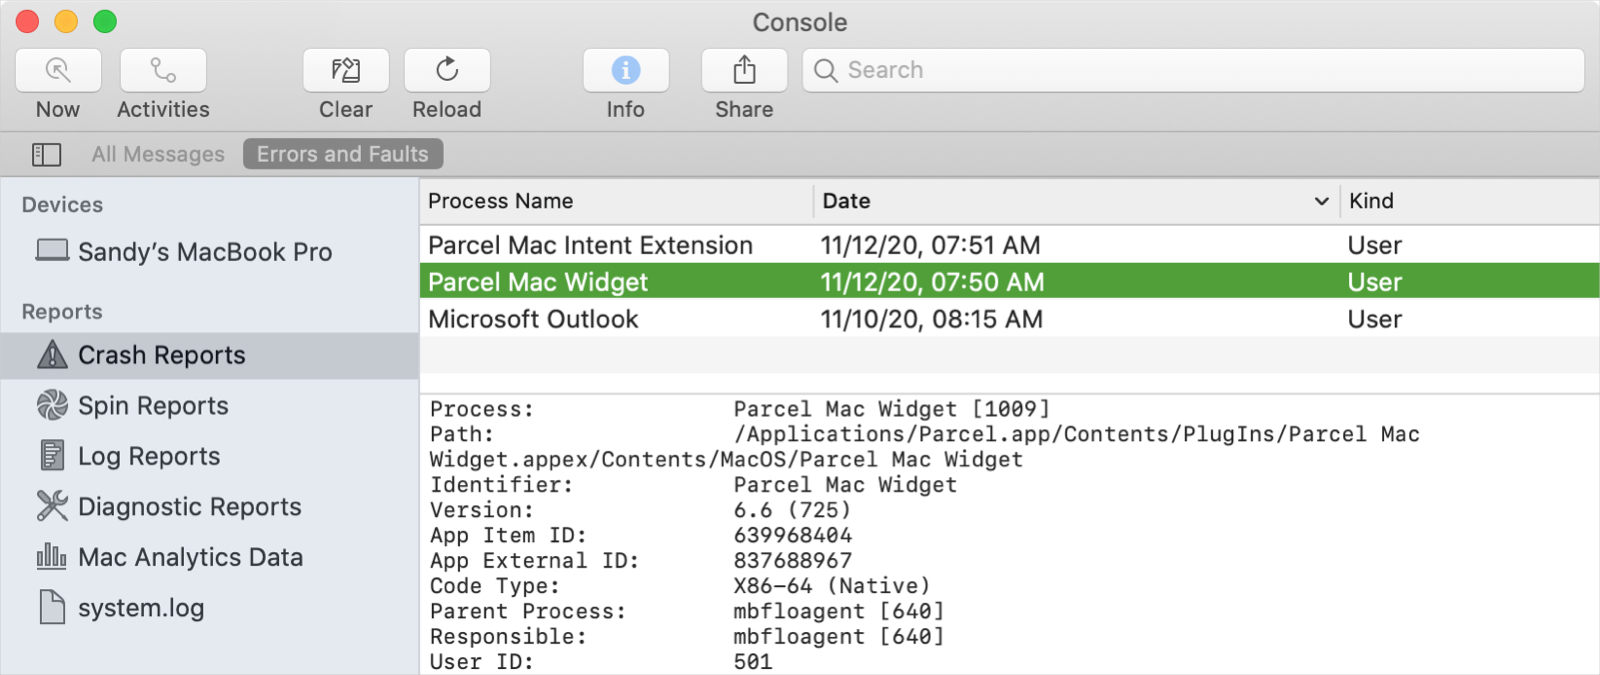Close the Console window with red button

pos(27,21)
